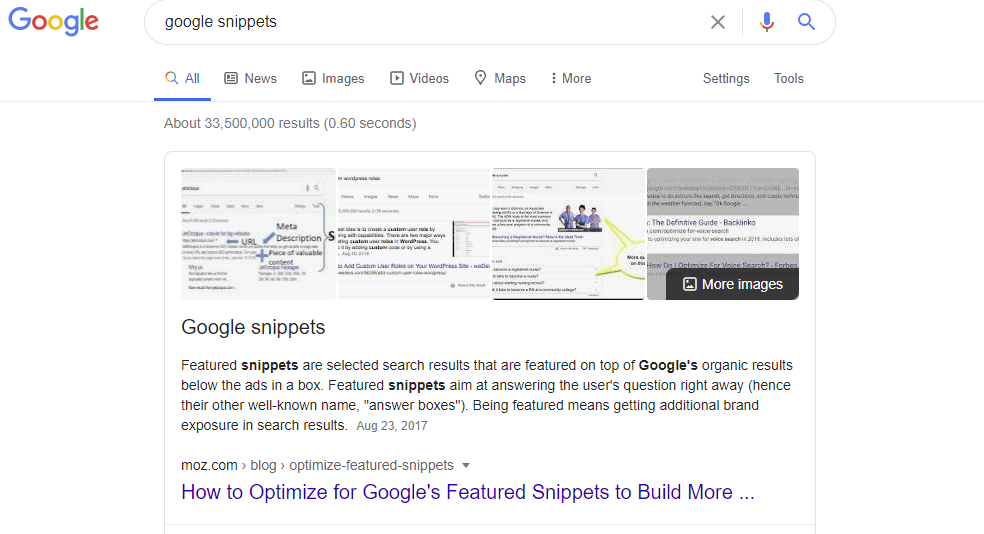Viewport: 984px width, 534px height.
Task: Click the More images button
Action: click(x=732, y=284)
